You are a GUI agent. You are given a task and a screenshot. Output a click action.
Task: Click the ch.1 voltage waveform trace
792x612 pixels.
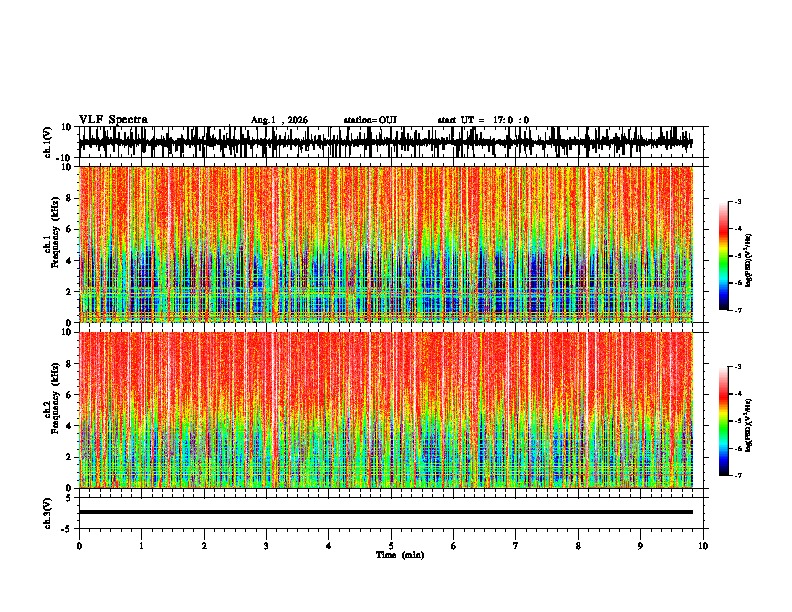[385, 142]
